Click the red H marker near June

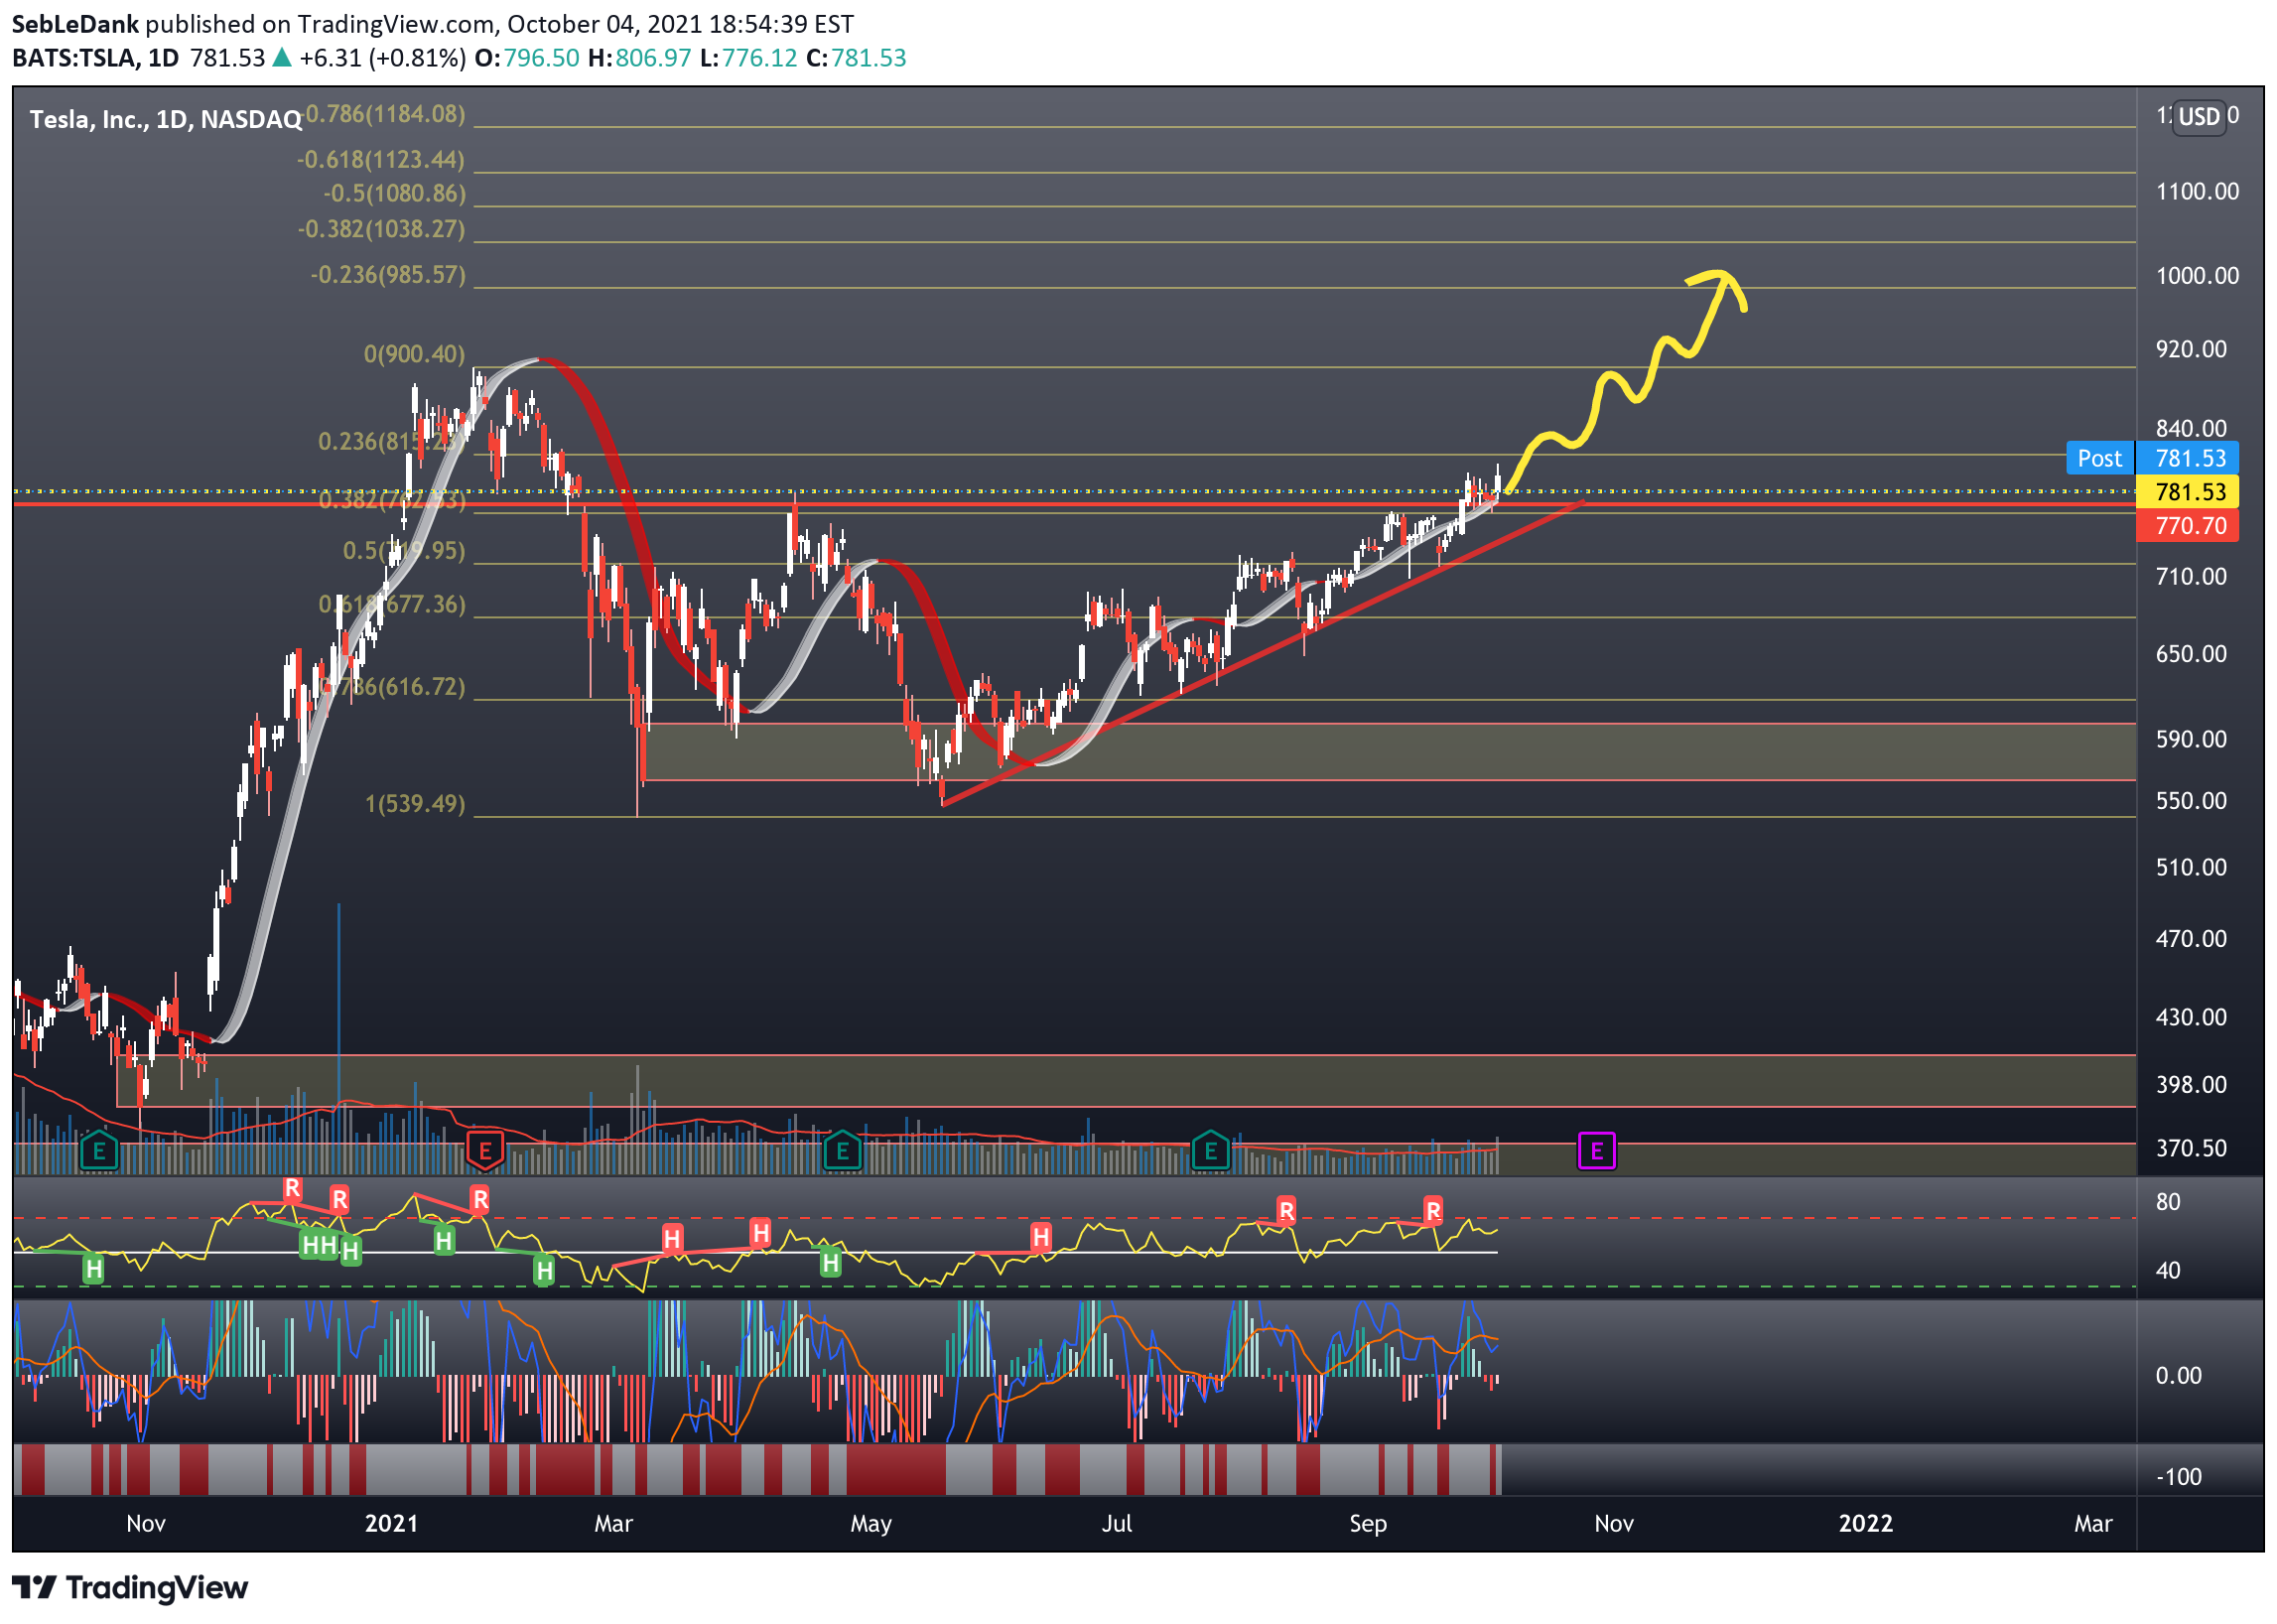click(x=1041, y=1238)
